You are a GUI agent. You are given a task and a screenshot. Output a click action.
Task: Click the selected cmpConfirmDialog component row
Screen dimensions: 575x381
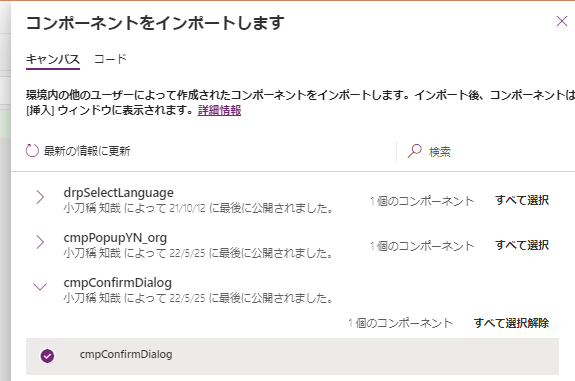[292, 356]
